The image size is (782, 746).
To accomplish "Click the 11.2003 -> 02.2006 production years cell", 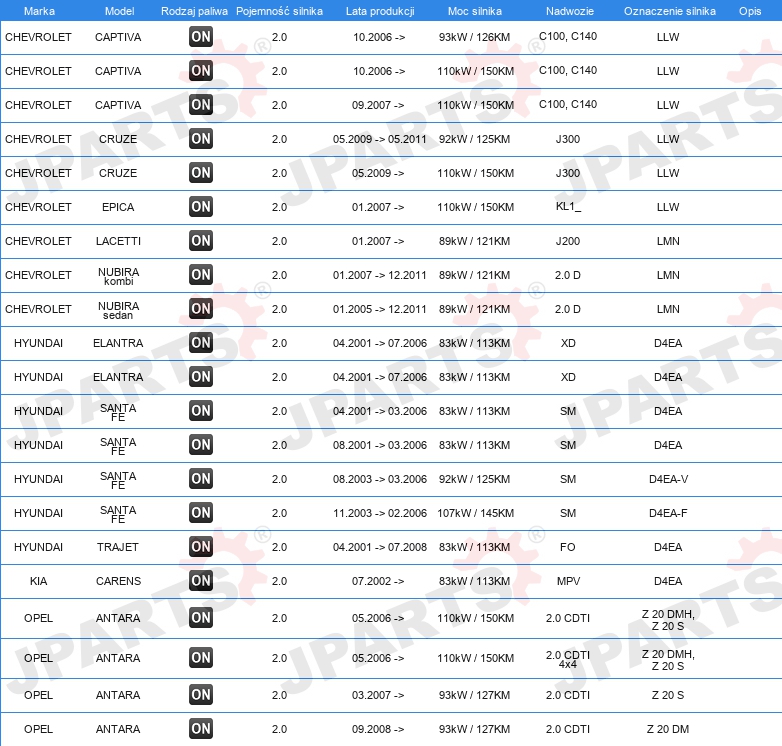I will click(380, 513).
